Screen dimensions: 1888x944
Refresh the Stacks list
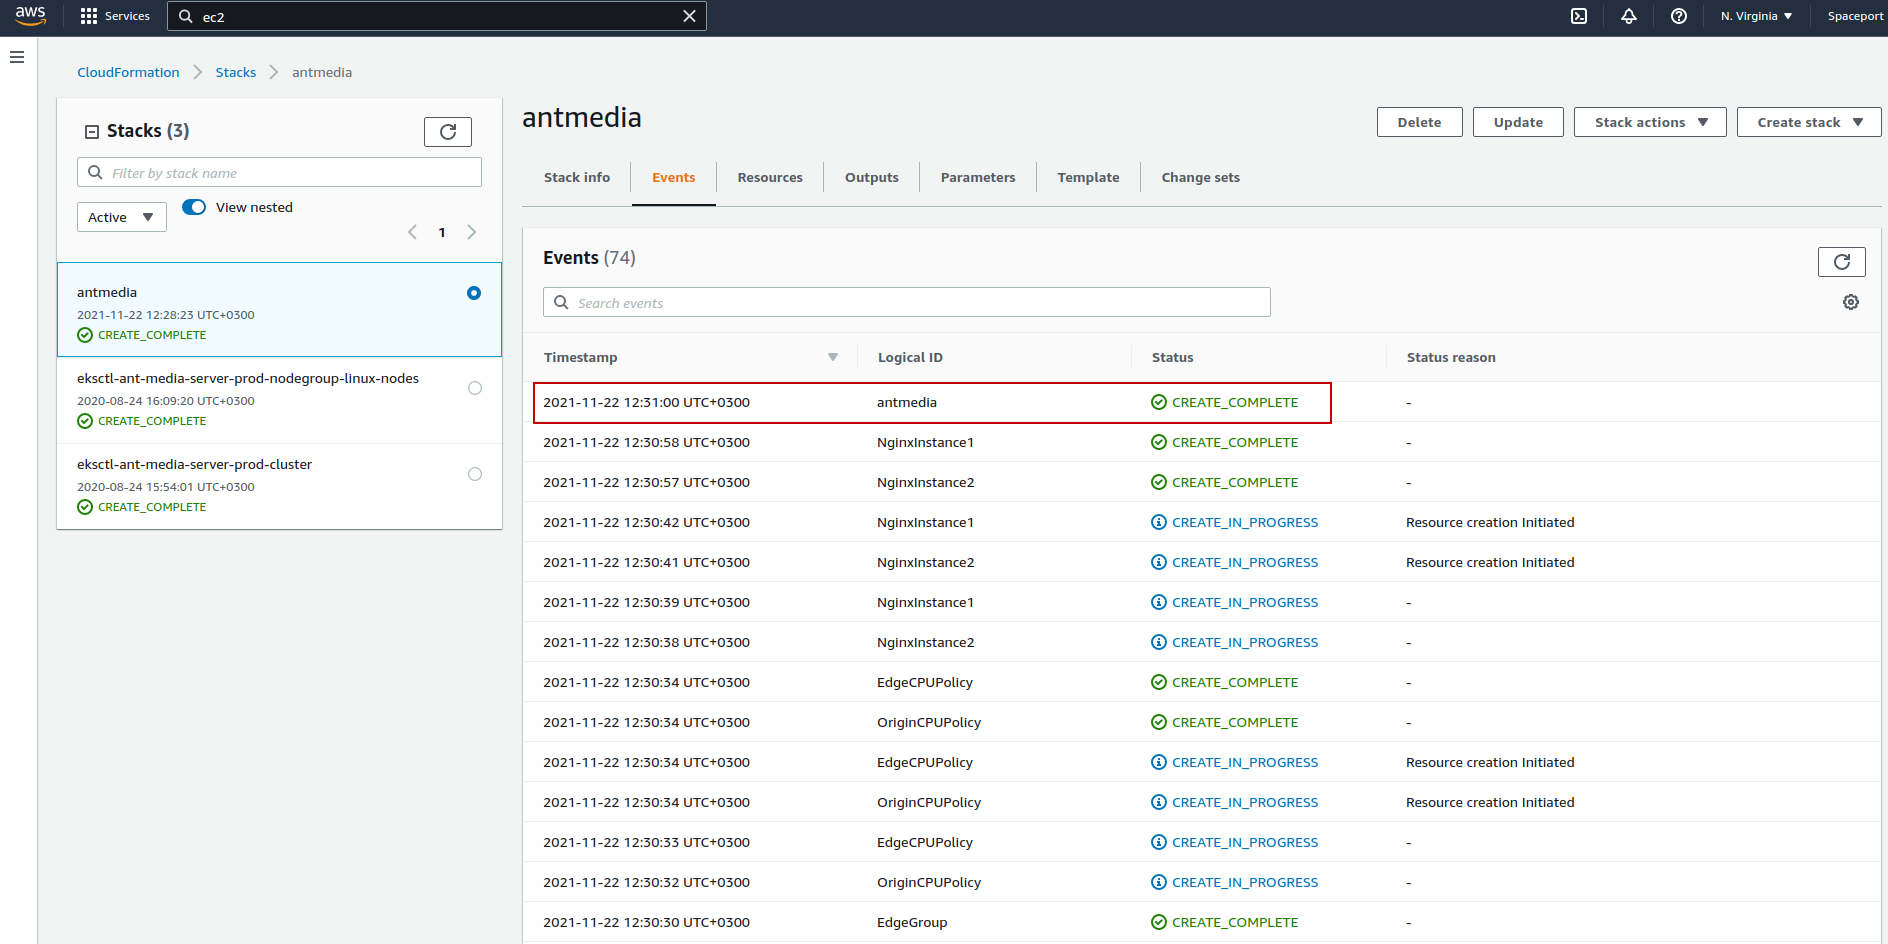pos(448,132)
